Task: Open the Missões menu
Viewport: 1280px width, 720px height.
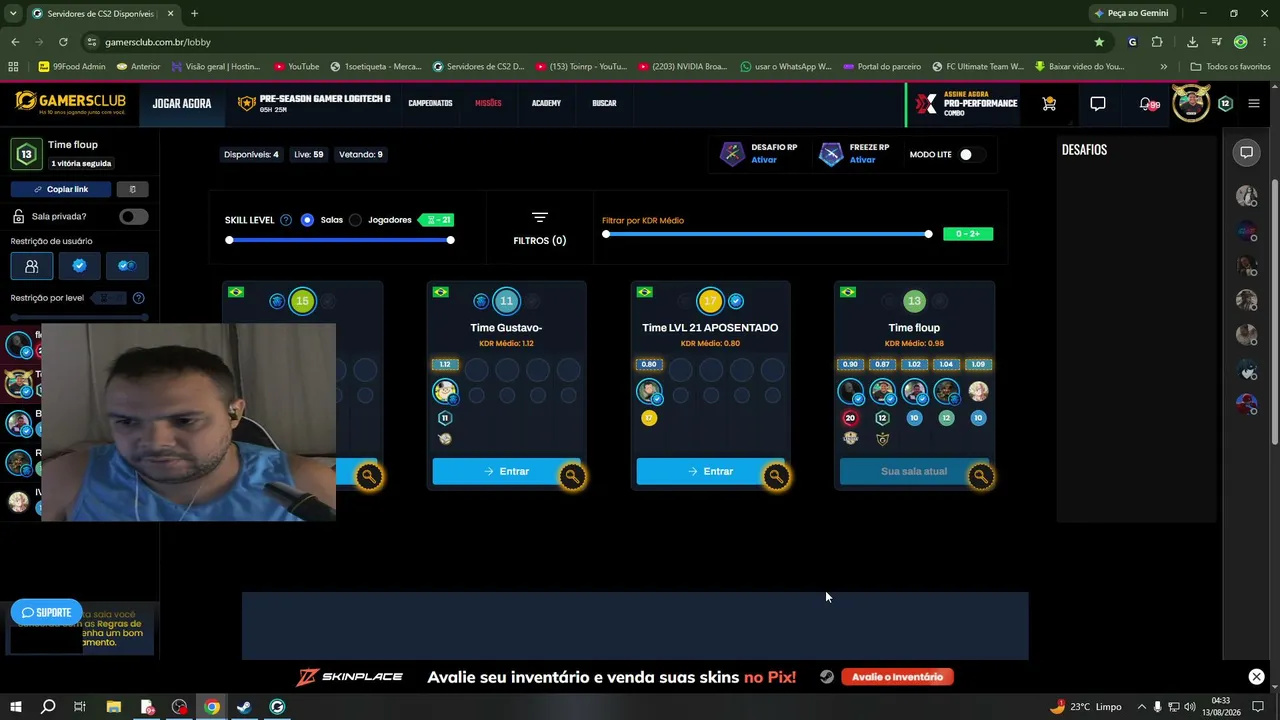Action: pyautogui.click(x=488, y=103)
